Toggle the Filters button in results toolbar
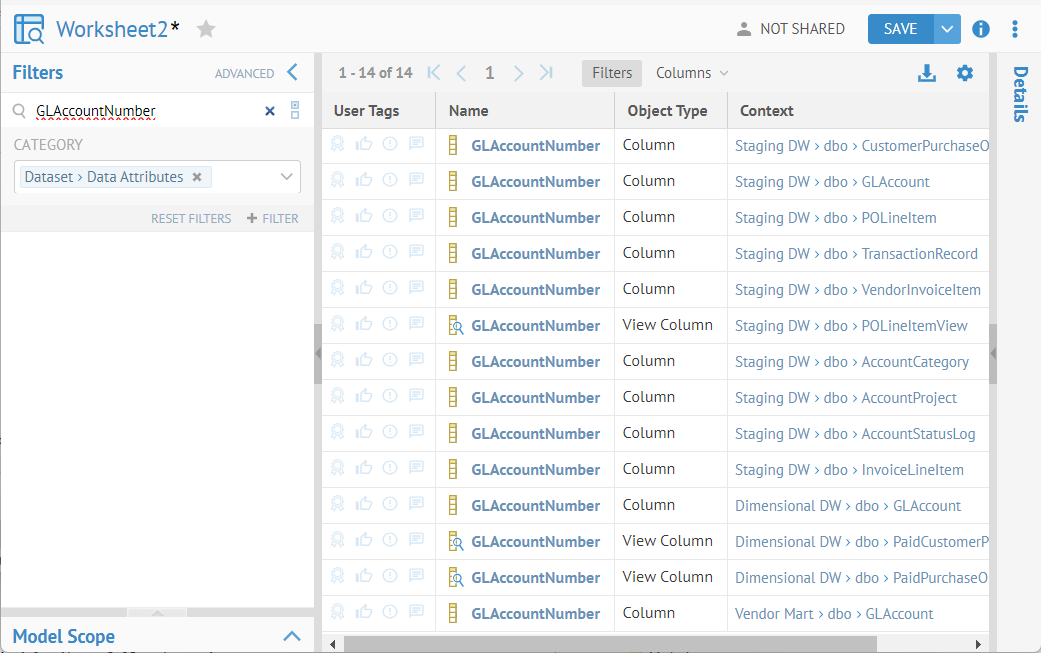1041x653 pixels. click(611, 73)
